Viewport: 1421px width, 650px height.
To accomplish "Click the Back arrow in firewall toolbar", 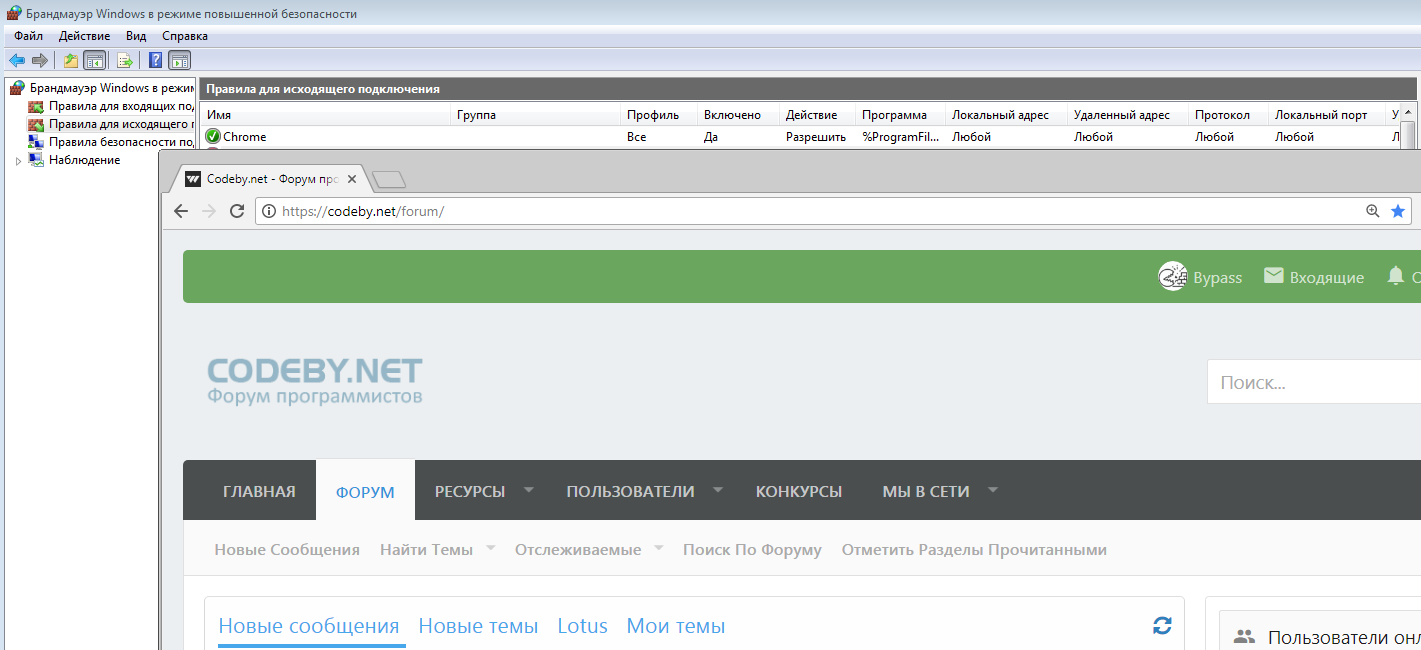I will point(16,60).
